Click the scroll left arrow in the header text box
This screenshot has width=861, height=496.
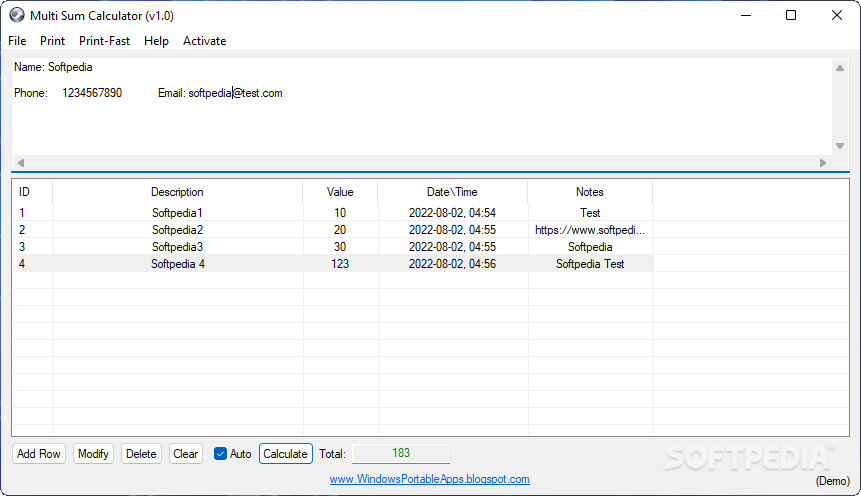tap(21, 163)
